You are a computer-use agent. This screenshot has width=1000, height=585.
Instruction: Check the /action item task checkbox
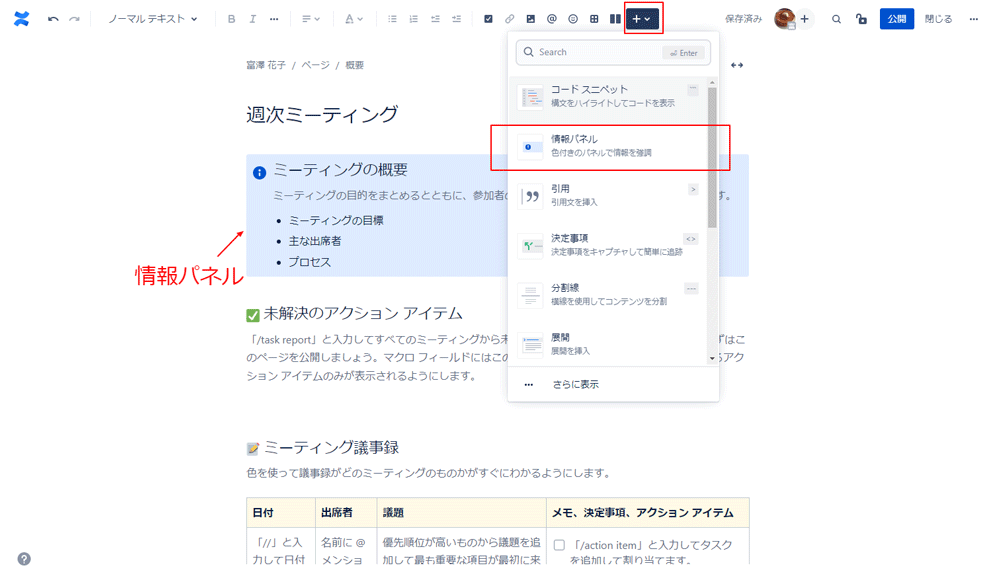(x=559, y=545)
